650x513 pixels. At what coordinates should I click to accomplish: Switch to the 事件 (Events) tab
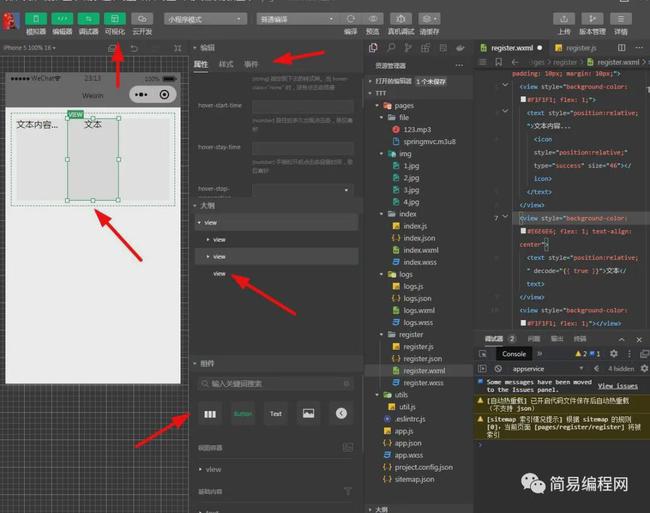pyautogui.click(x=251, y=64)
